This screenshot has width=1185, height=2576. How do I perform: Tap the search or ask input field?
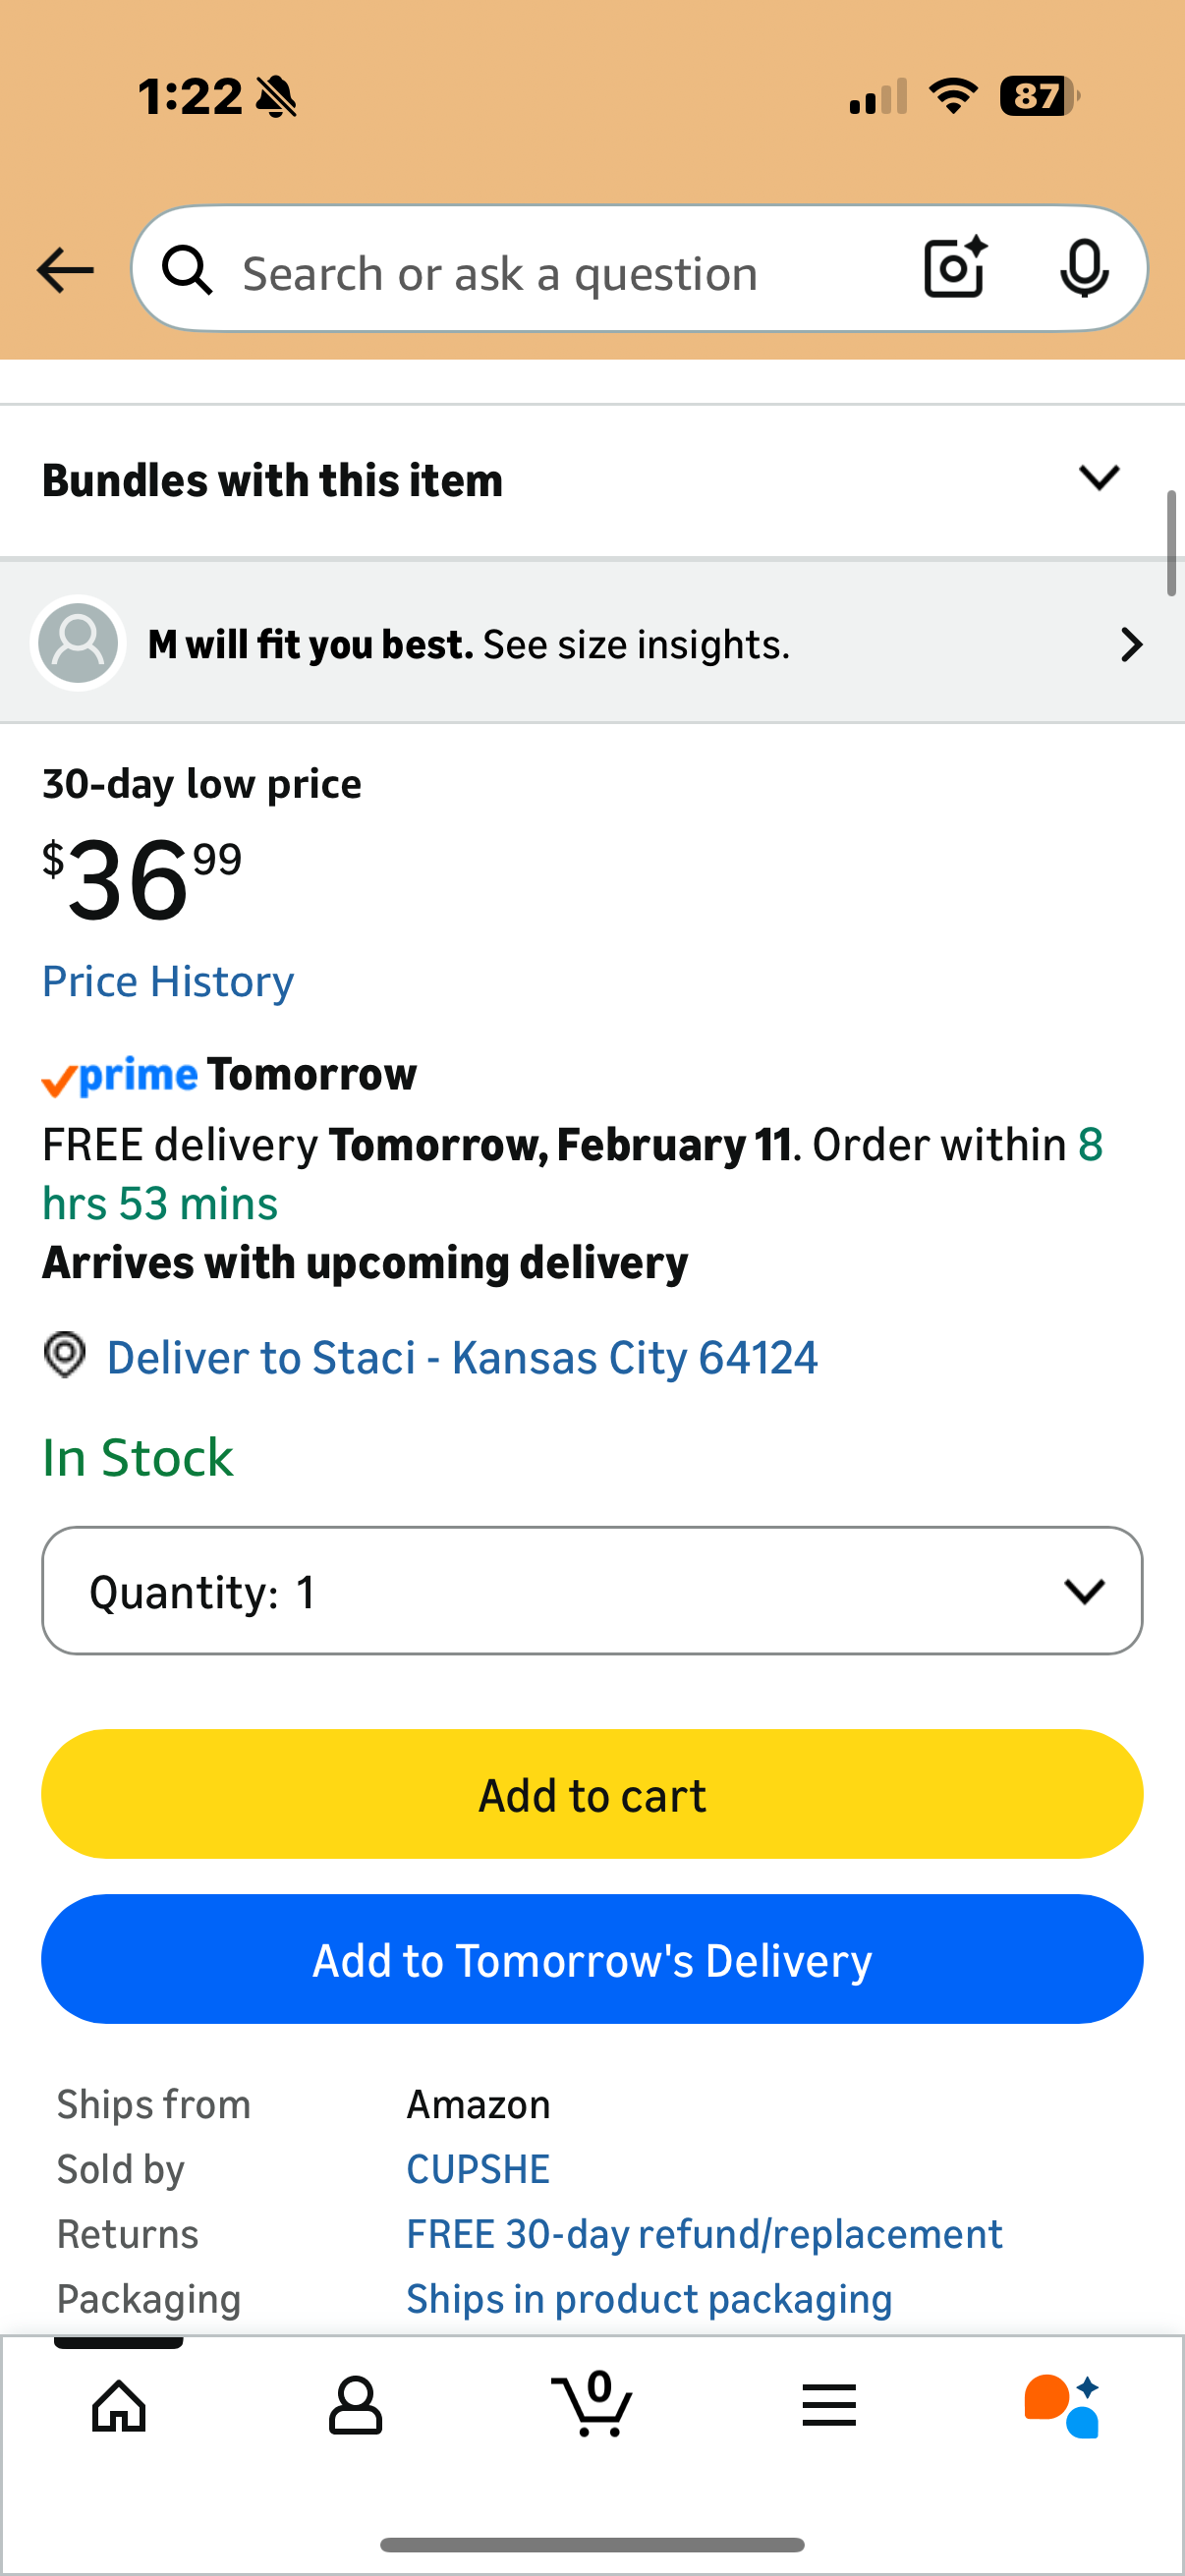[x=560, y=273]
